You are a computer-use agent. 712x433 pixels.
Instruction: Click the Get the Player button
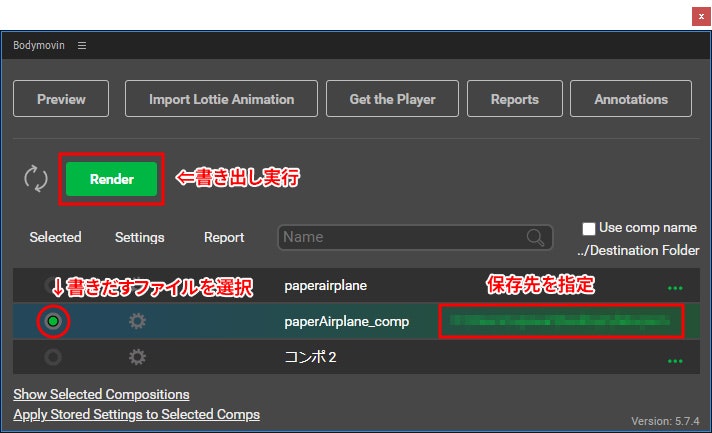click(392, 99)
